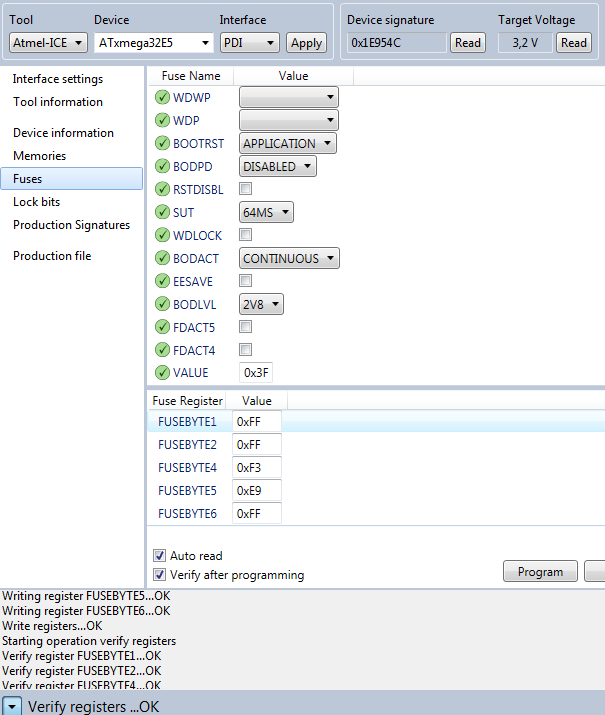
Task: Read the target voltage
Action: click(x=574, y=43)
